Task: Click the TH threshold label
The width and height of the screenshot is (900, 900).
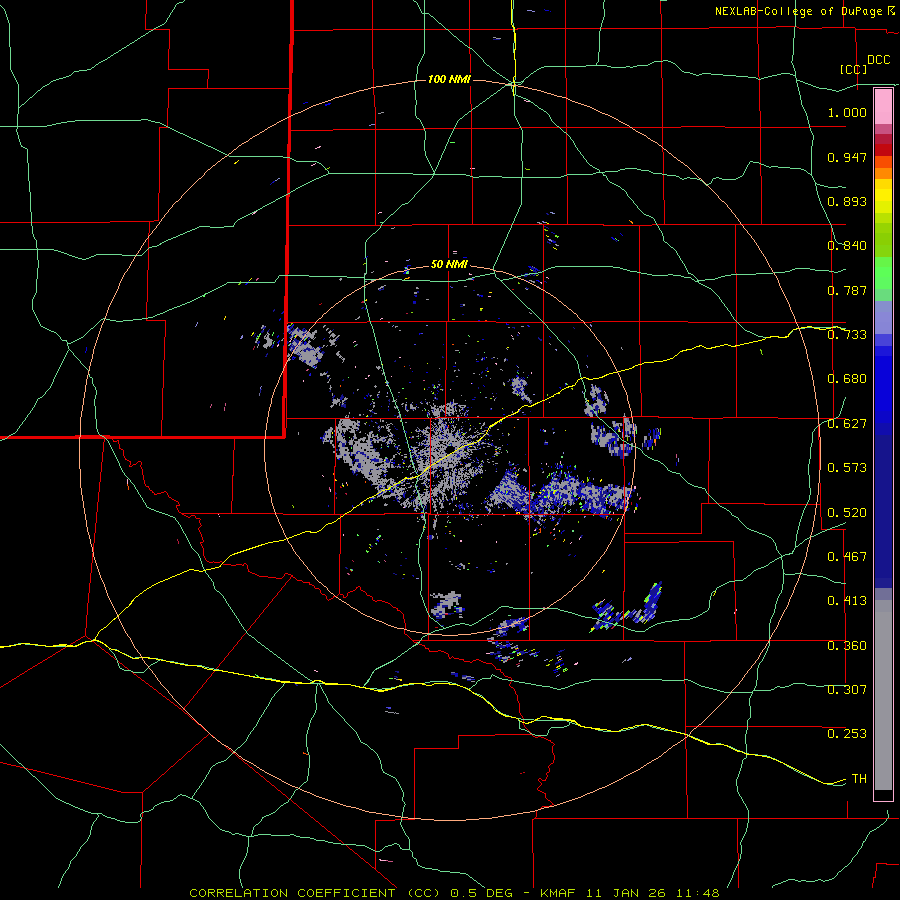Action: click(x=859, y=779)
